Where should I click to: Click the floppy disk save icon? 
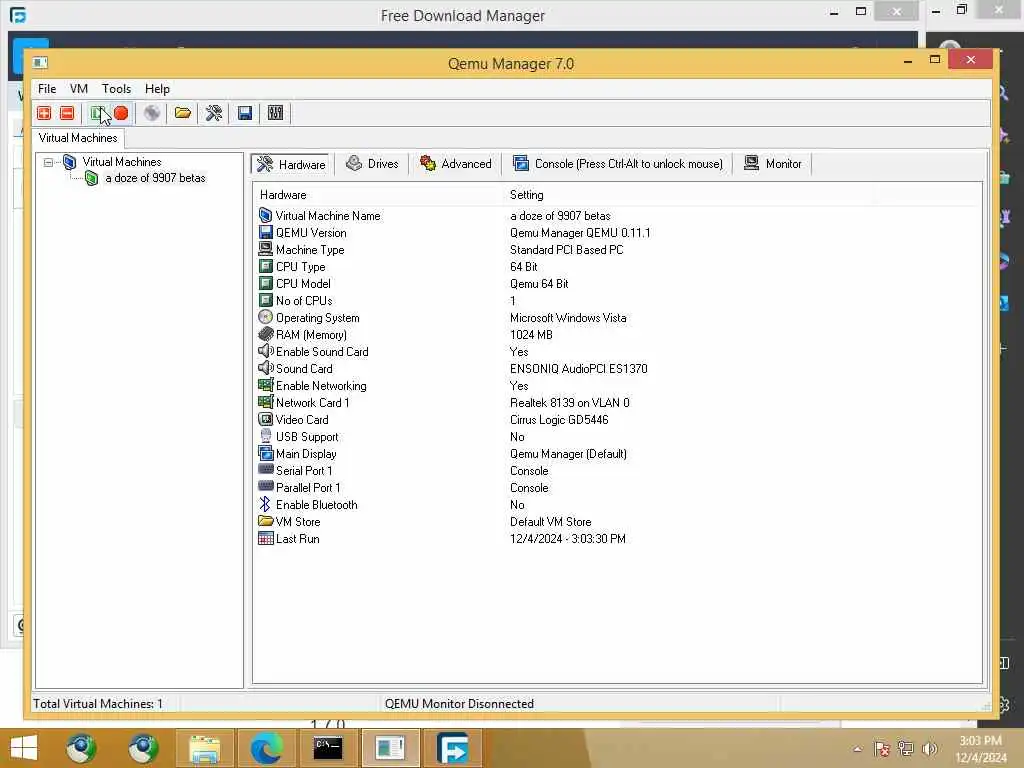coord(245,113)
